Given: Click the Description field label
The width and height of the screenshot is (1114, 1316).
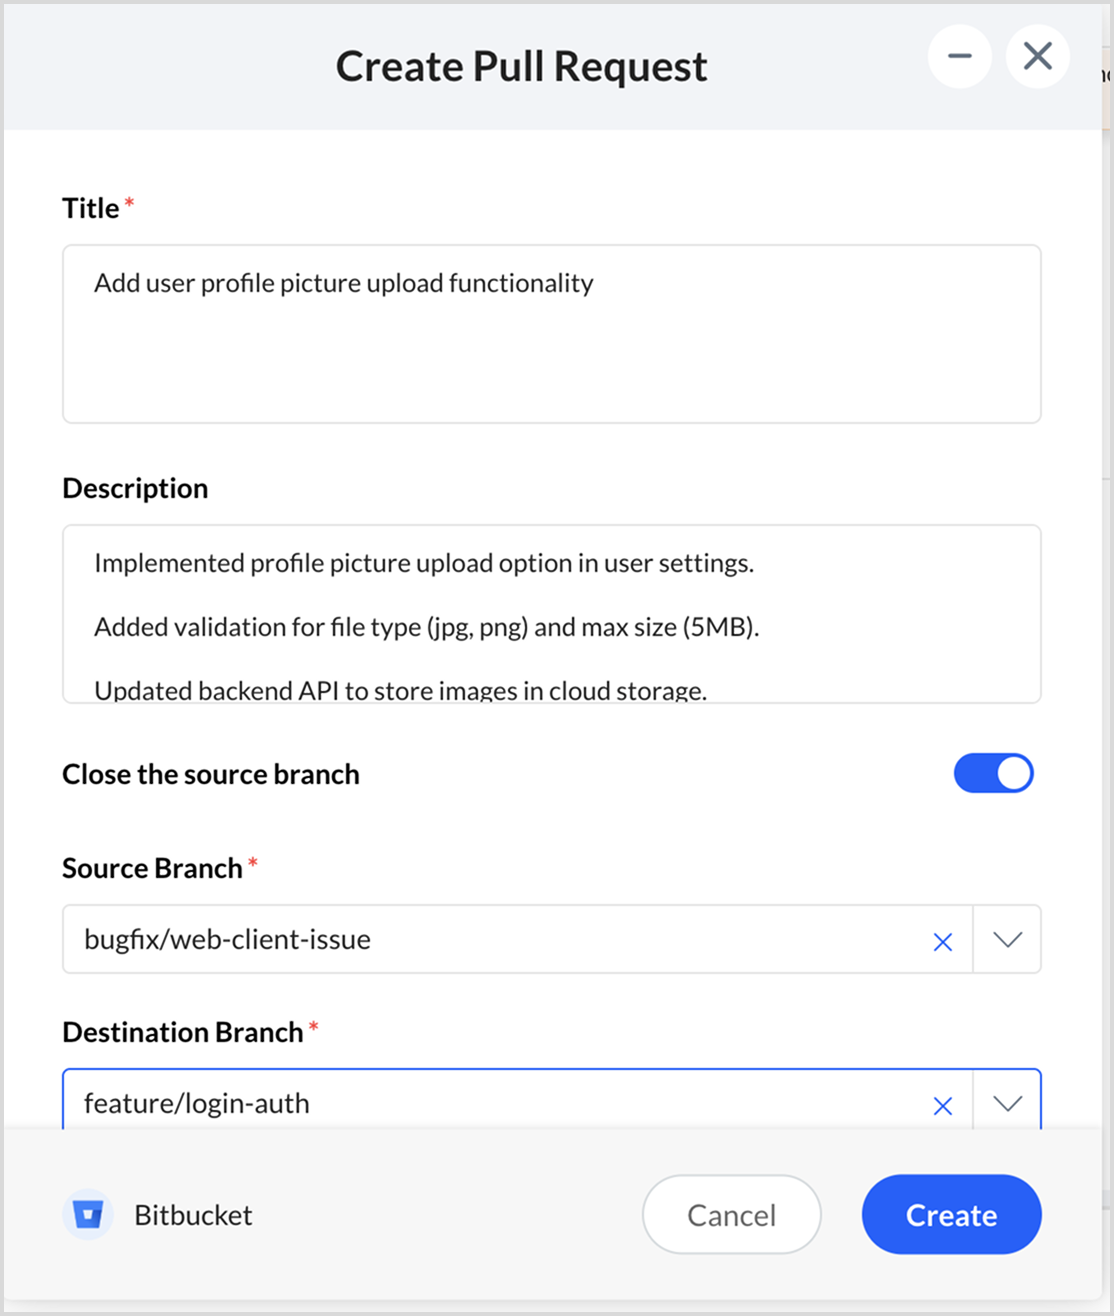Looking at the screenshot, I should coord(135,489).
